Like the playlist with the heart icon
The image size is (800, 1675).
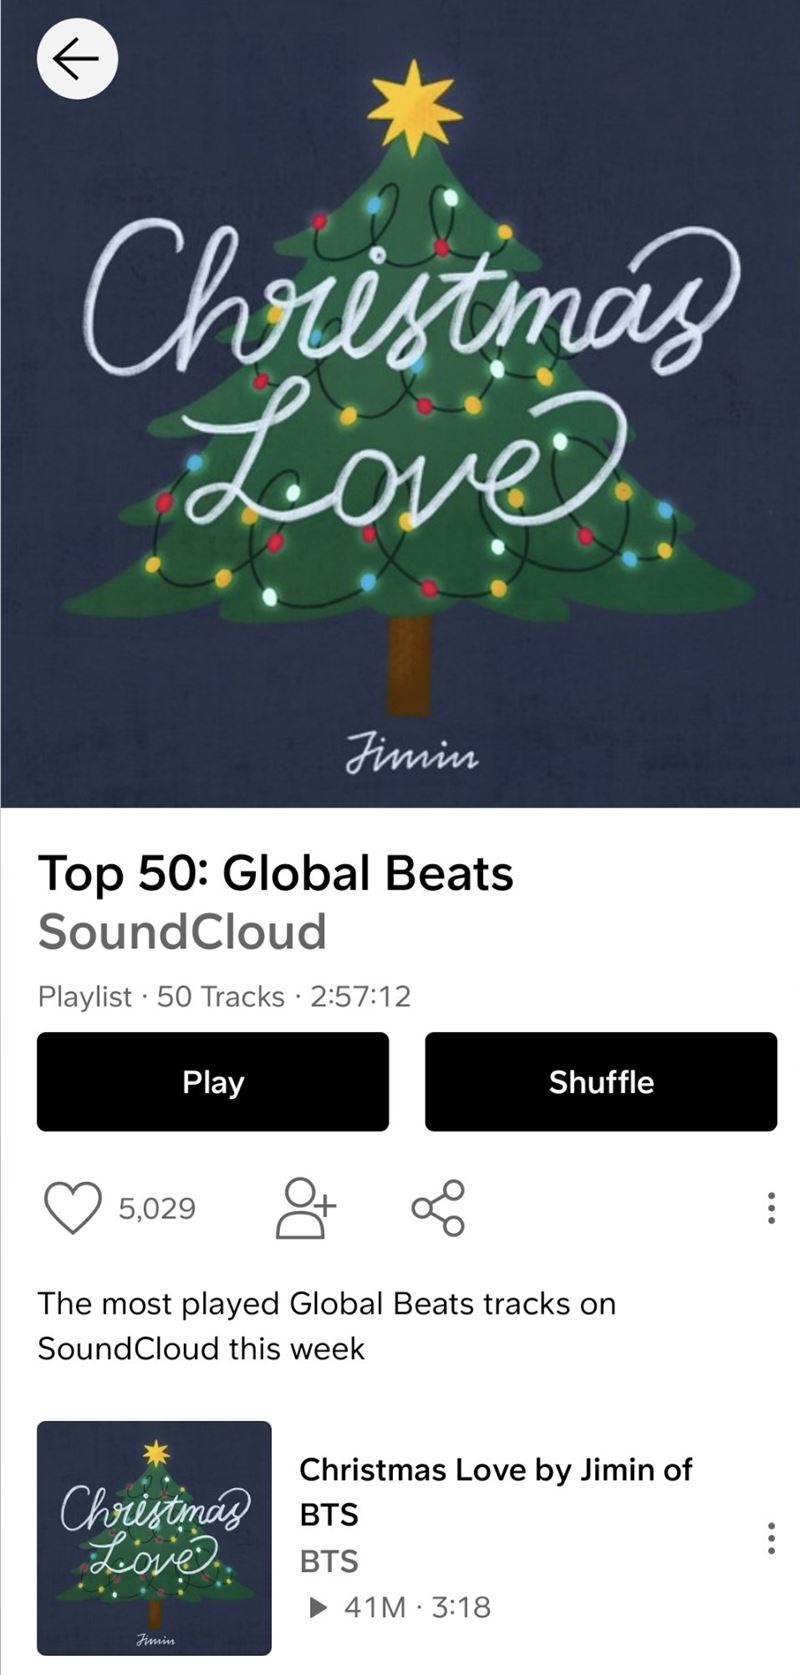(74, 1208)
